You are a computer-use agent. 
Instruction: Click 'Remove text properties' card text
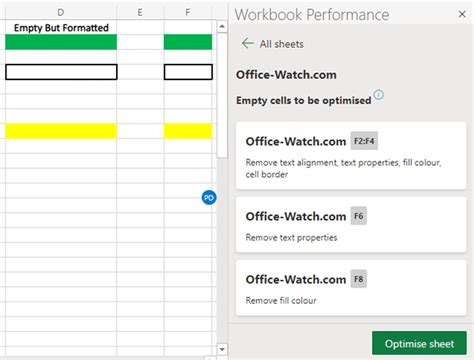[x=291, y=237]
